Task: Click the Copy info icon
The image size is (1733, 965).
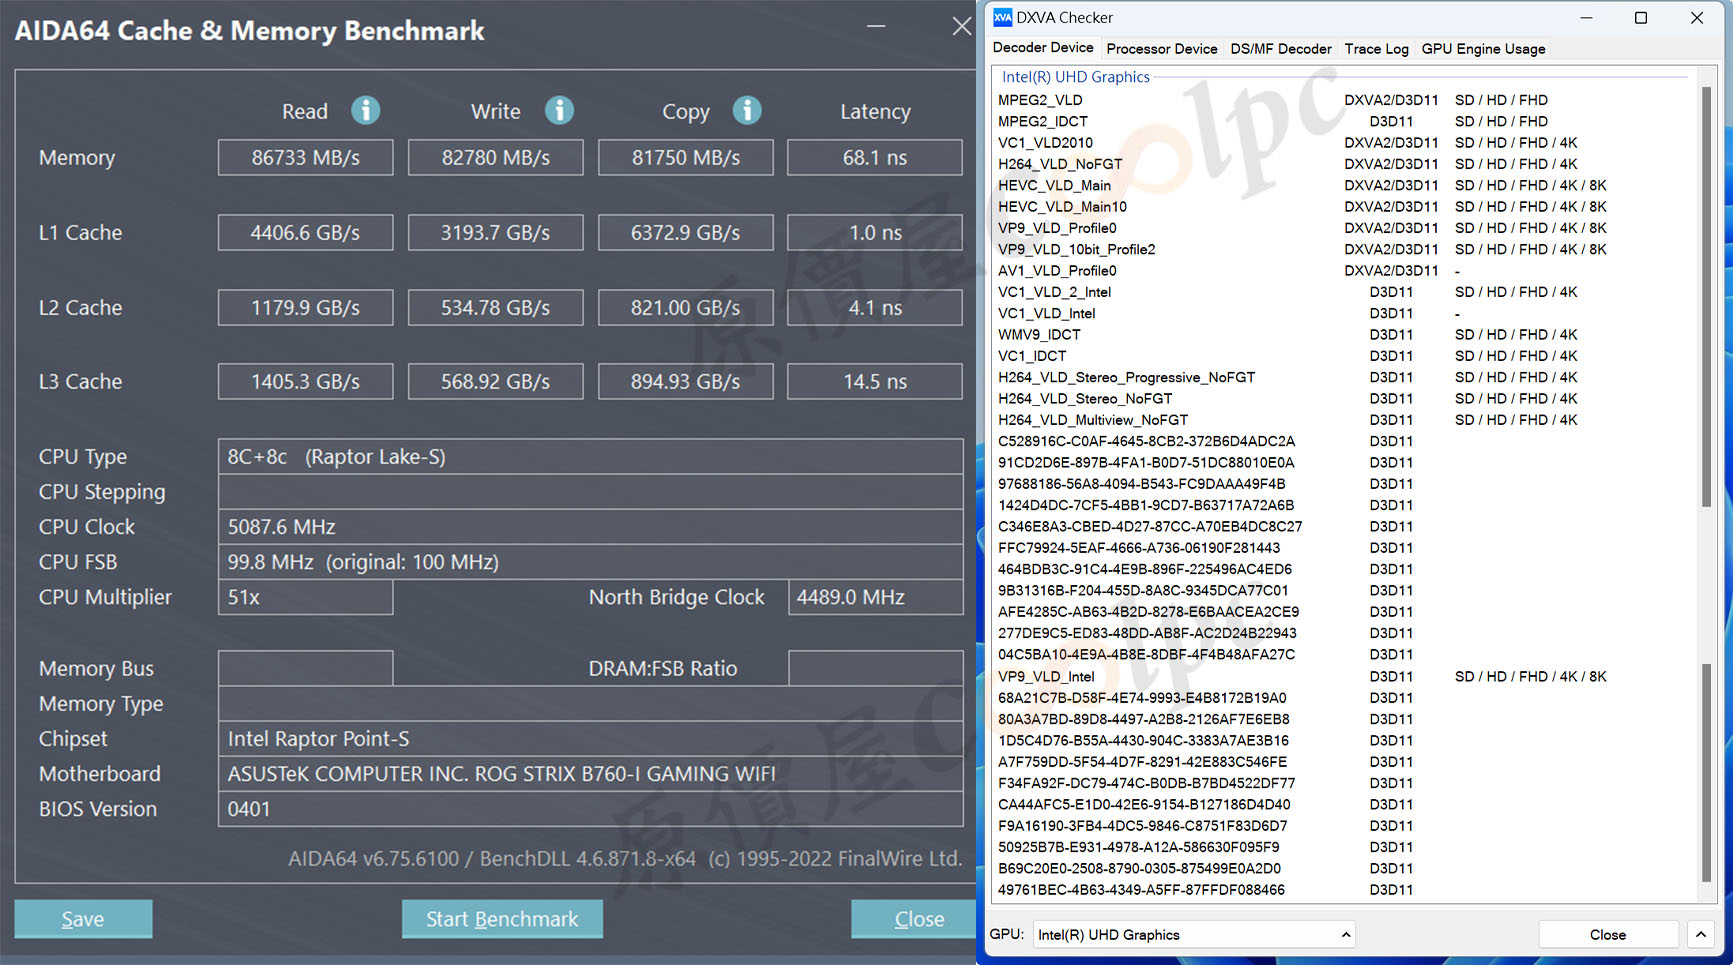Action: coord(747,110)
